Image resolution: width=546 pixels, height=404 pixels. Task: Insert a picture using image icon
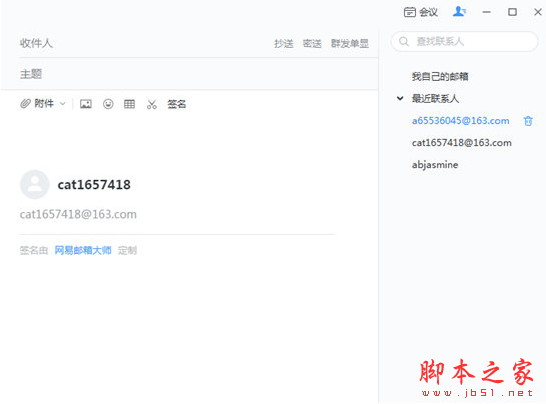86,104
